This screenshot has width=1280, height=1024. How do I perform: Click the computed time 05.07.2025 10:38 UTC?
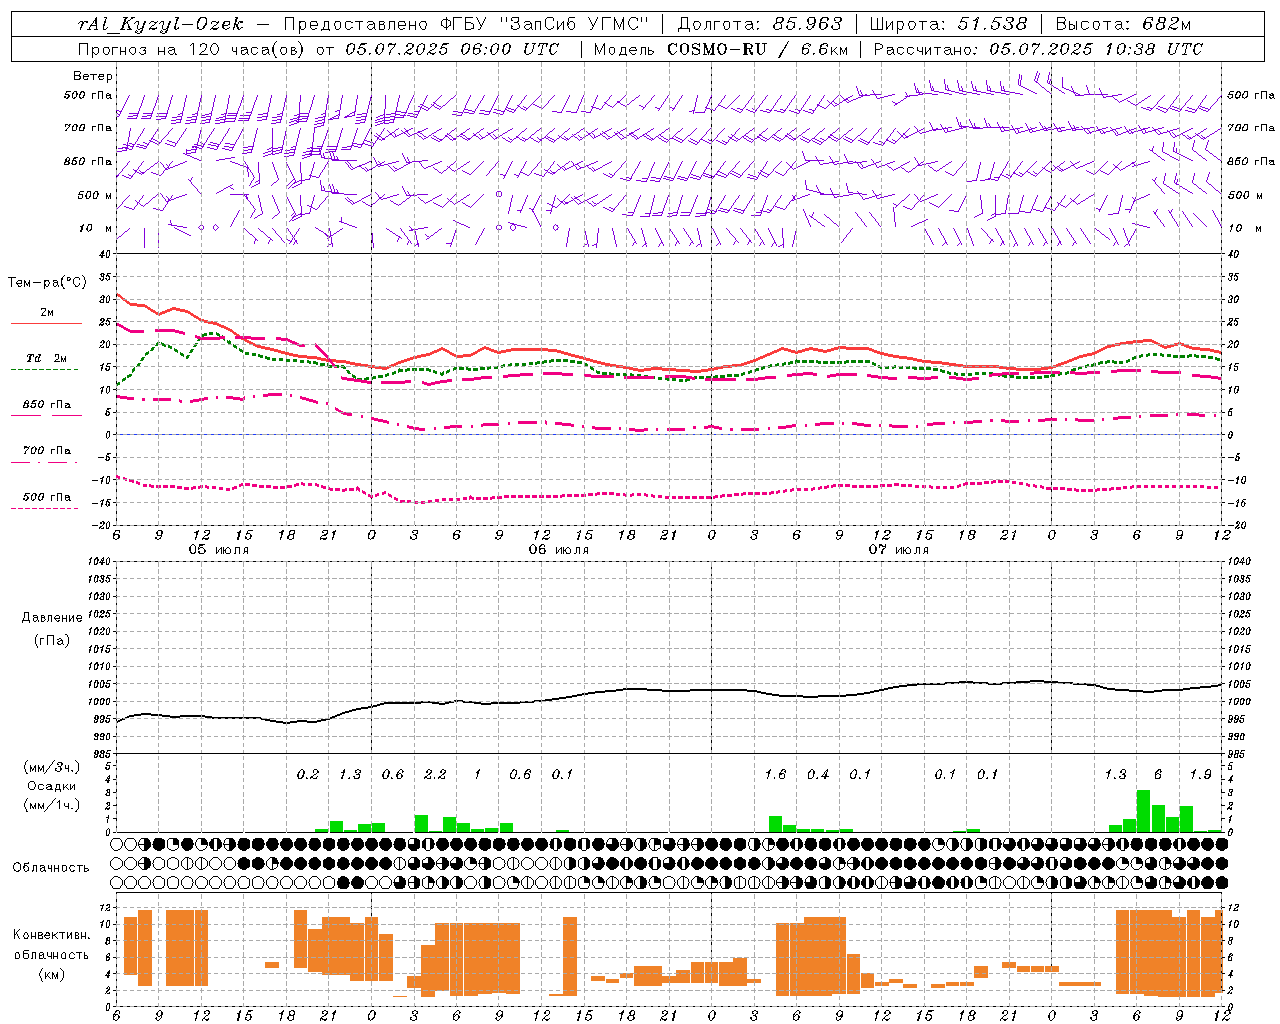coord(1096,49)
